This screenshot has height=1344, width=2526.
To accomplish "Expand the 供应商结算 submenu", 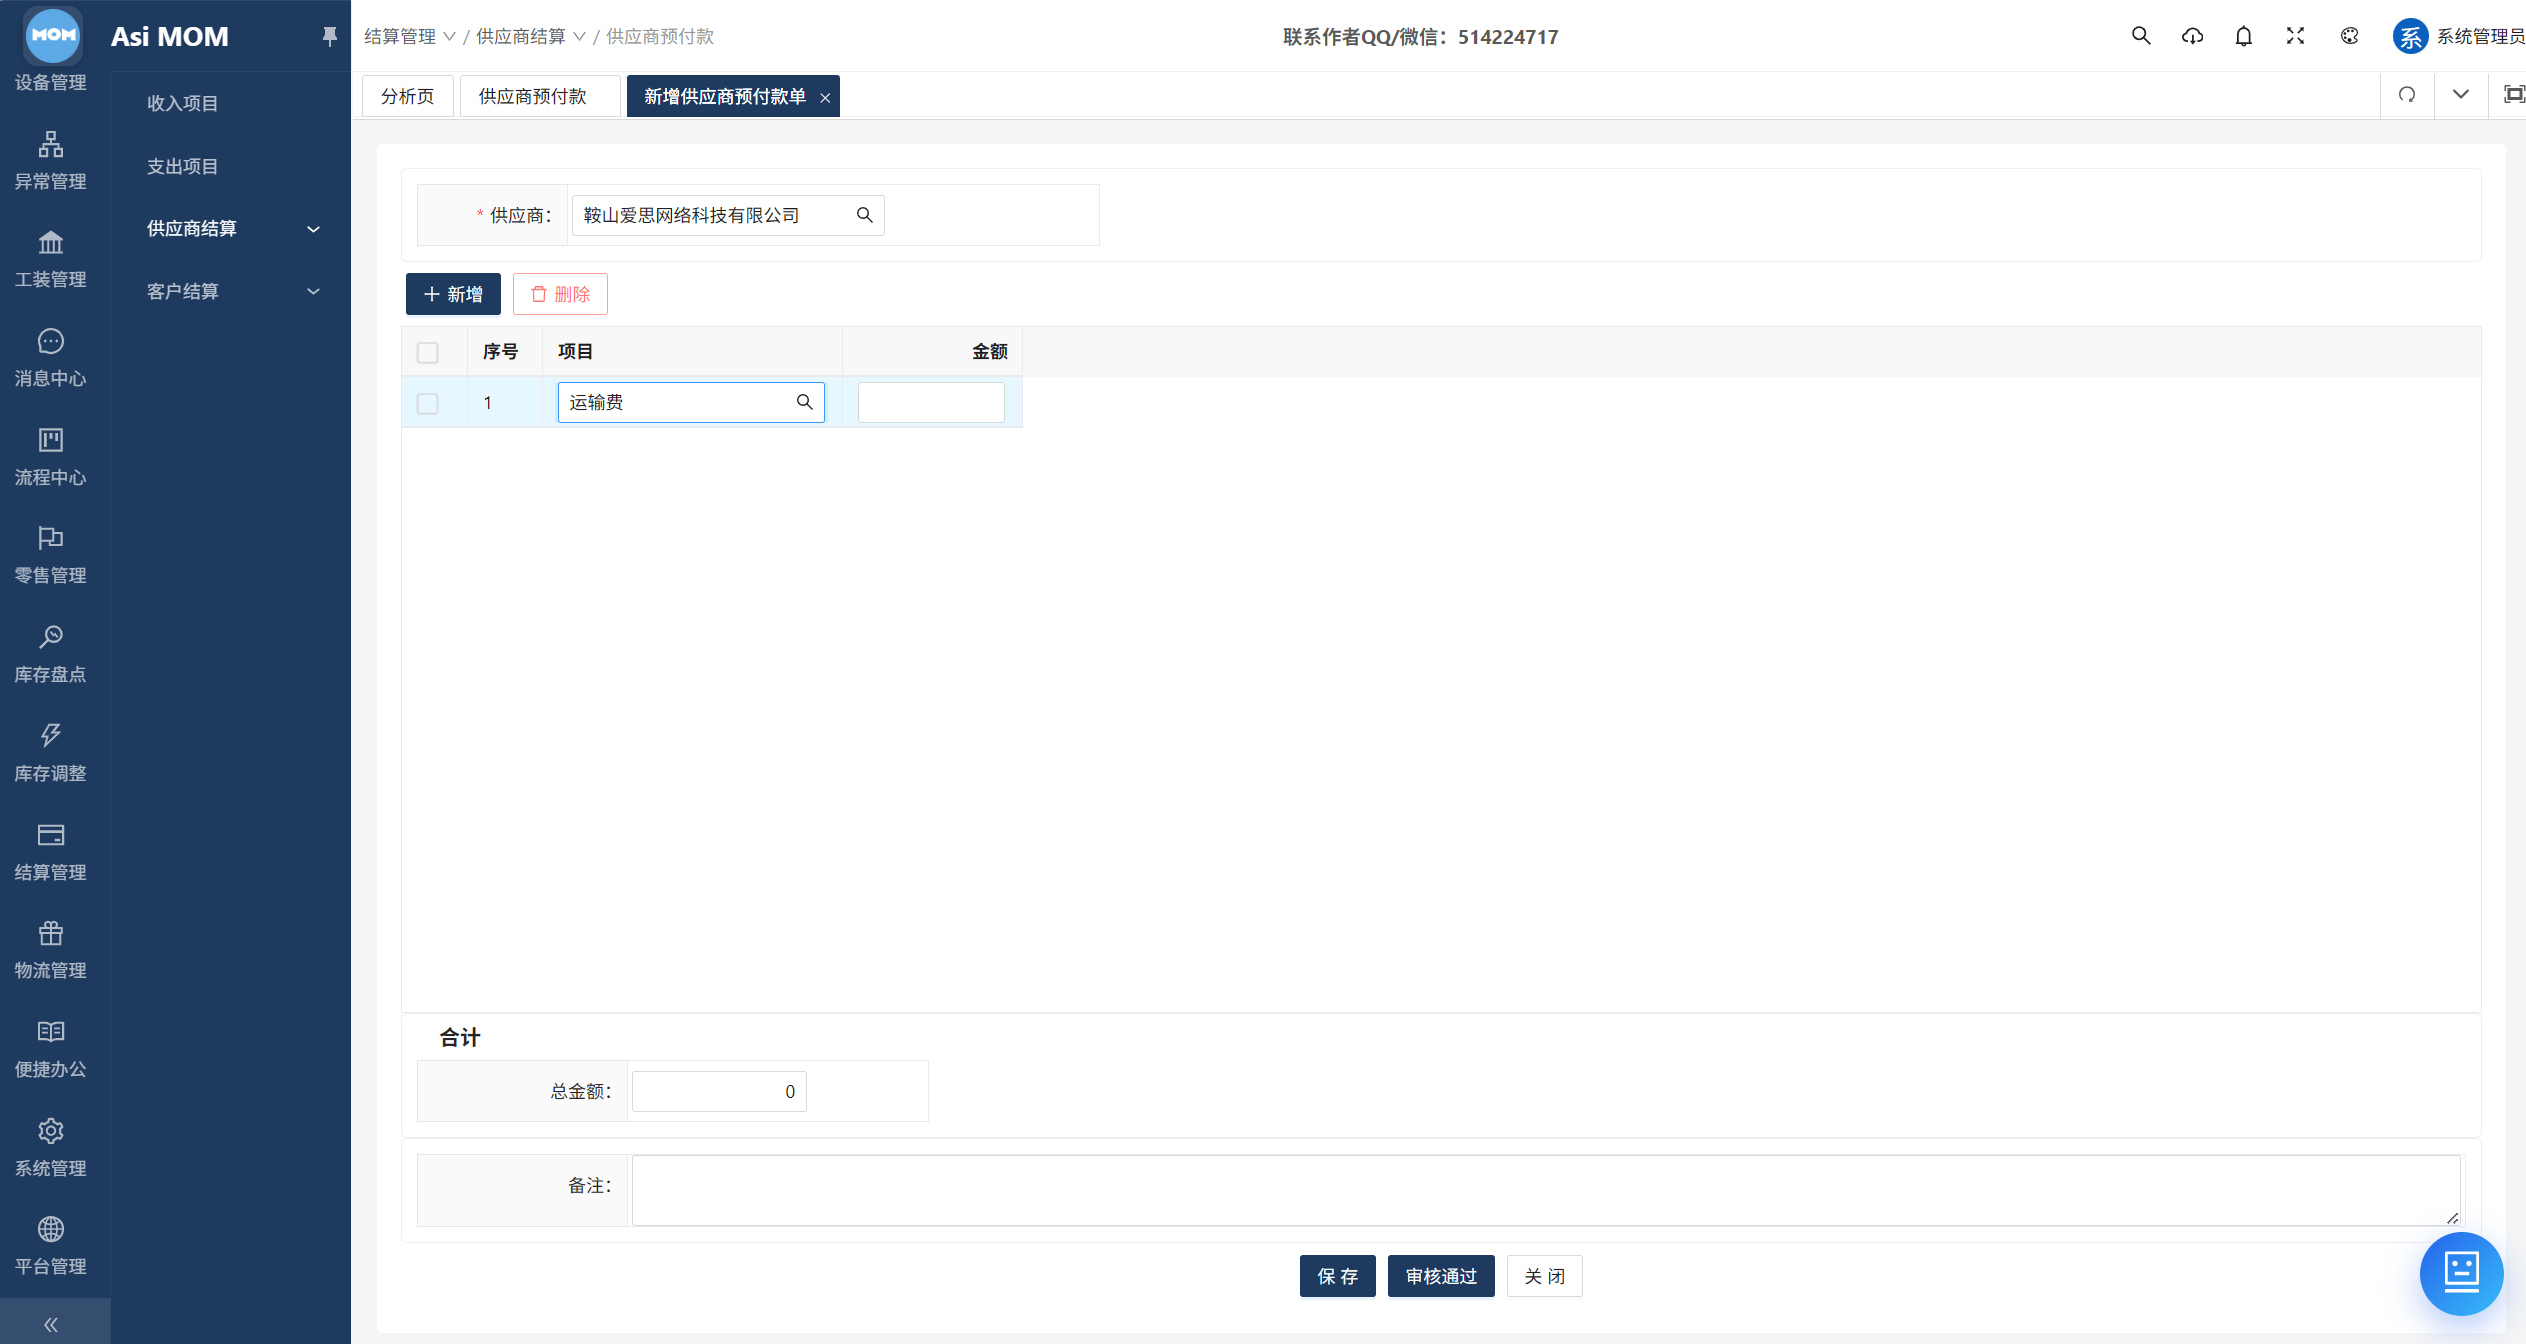I will pyautogui.click(x=231, y=229).
